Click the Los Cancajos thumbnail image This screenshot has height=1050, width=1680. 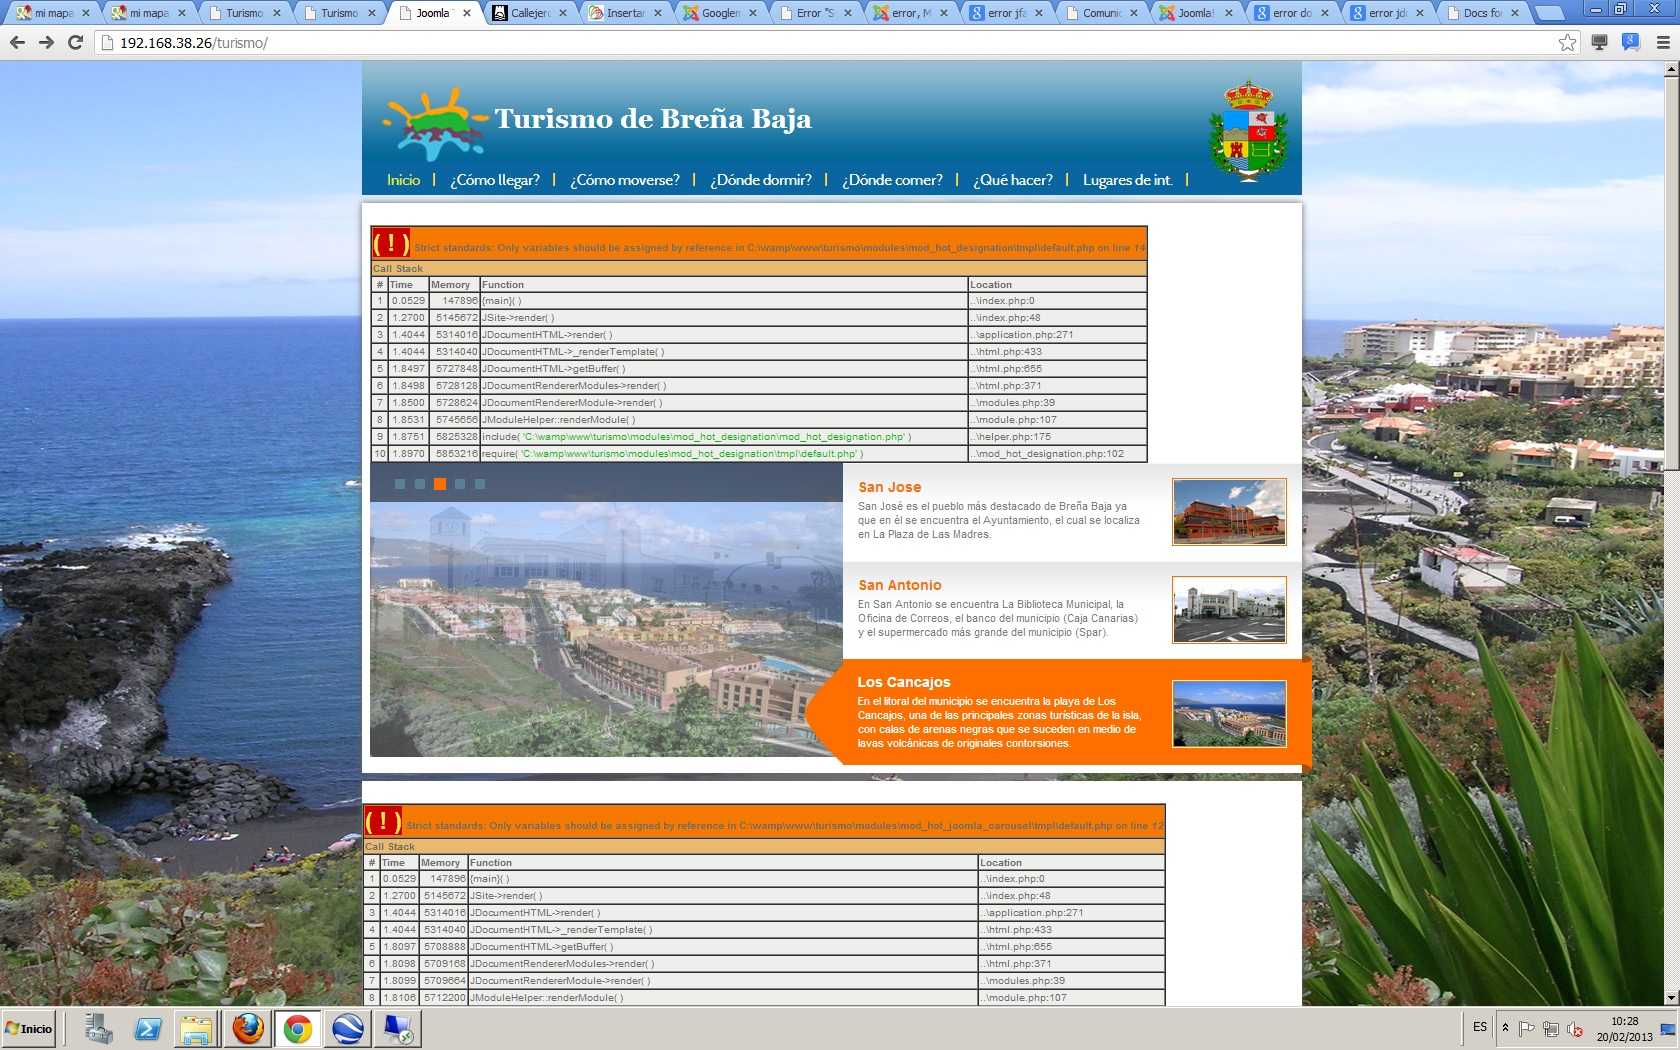[1229, 713]
